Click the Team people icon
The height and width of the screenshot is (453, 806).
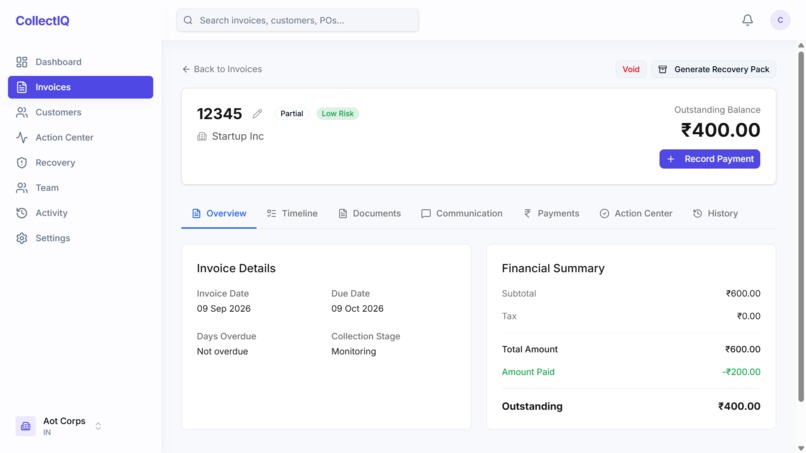tap(22, 188)
